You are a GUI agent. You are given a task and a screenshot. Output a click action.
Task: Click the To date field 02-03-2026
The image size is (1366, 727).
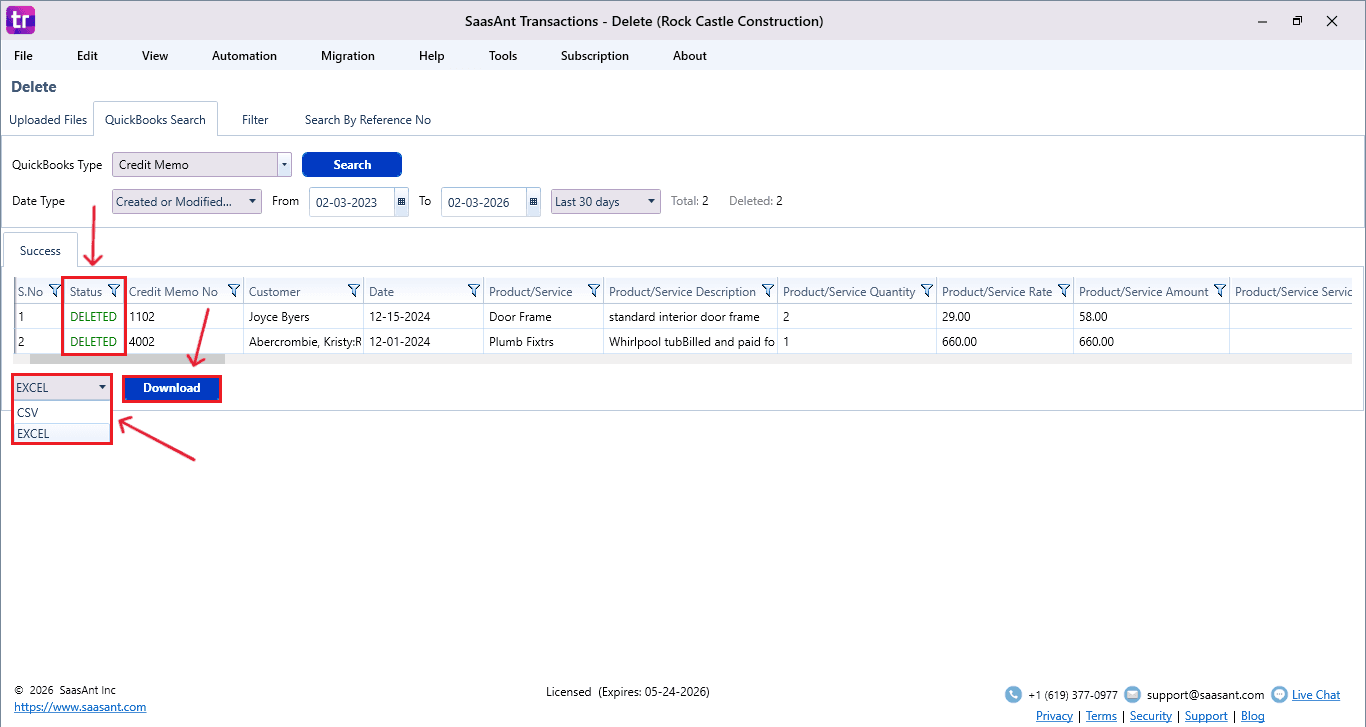point(484,202)
